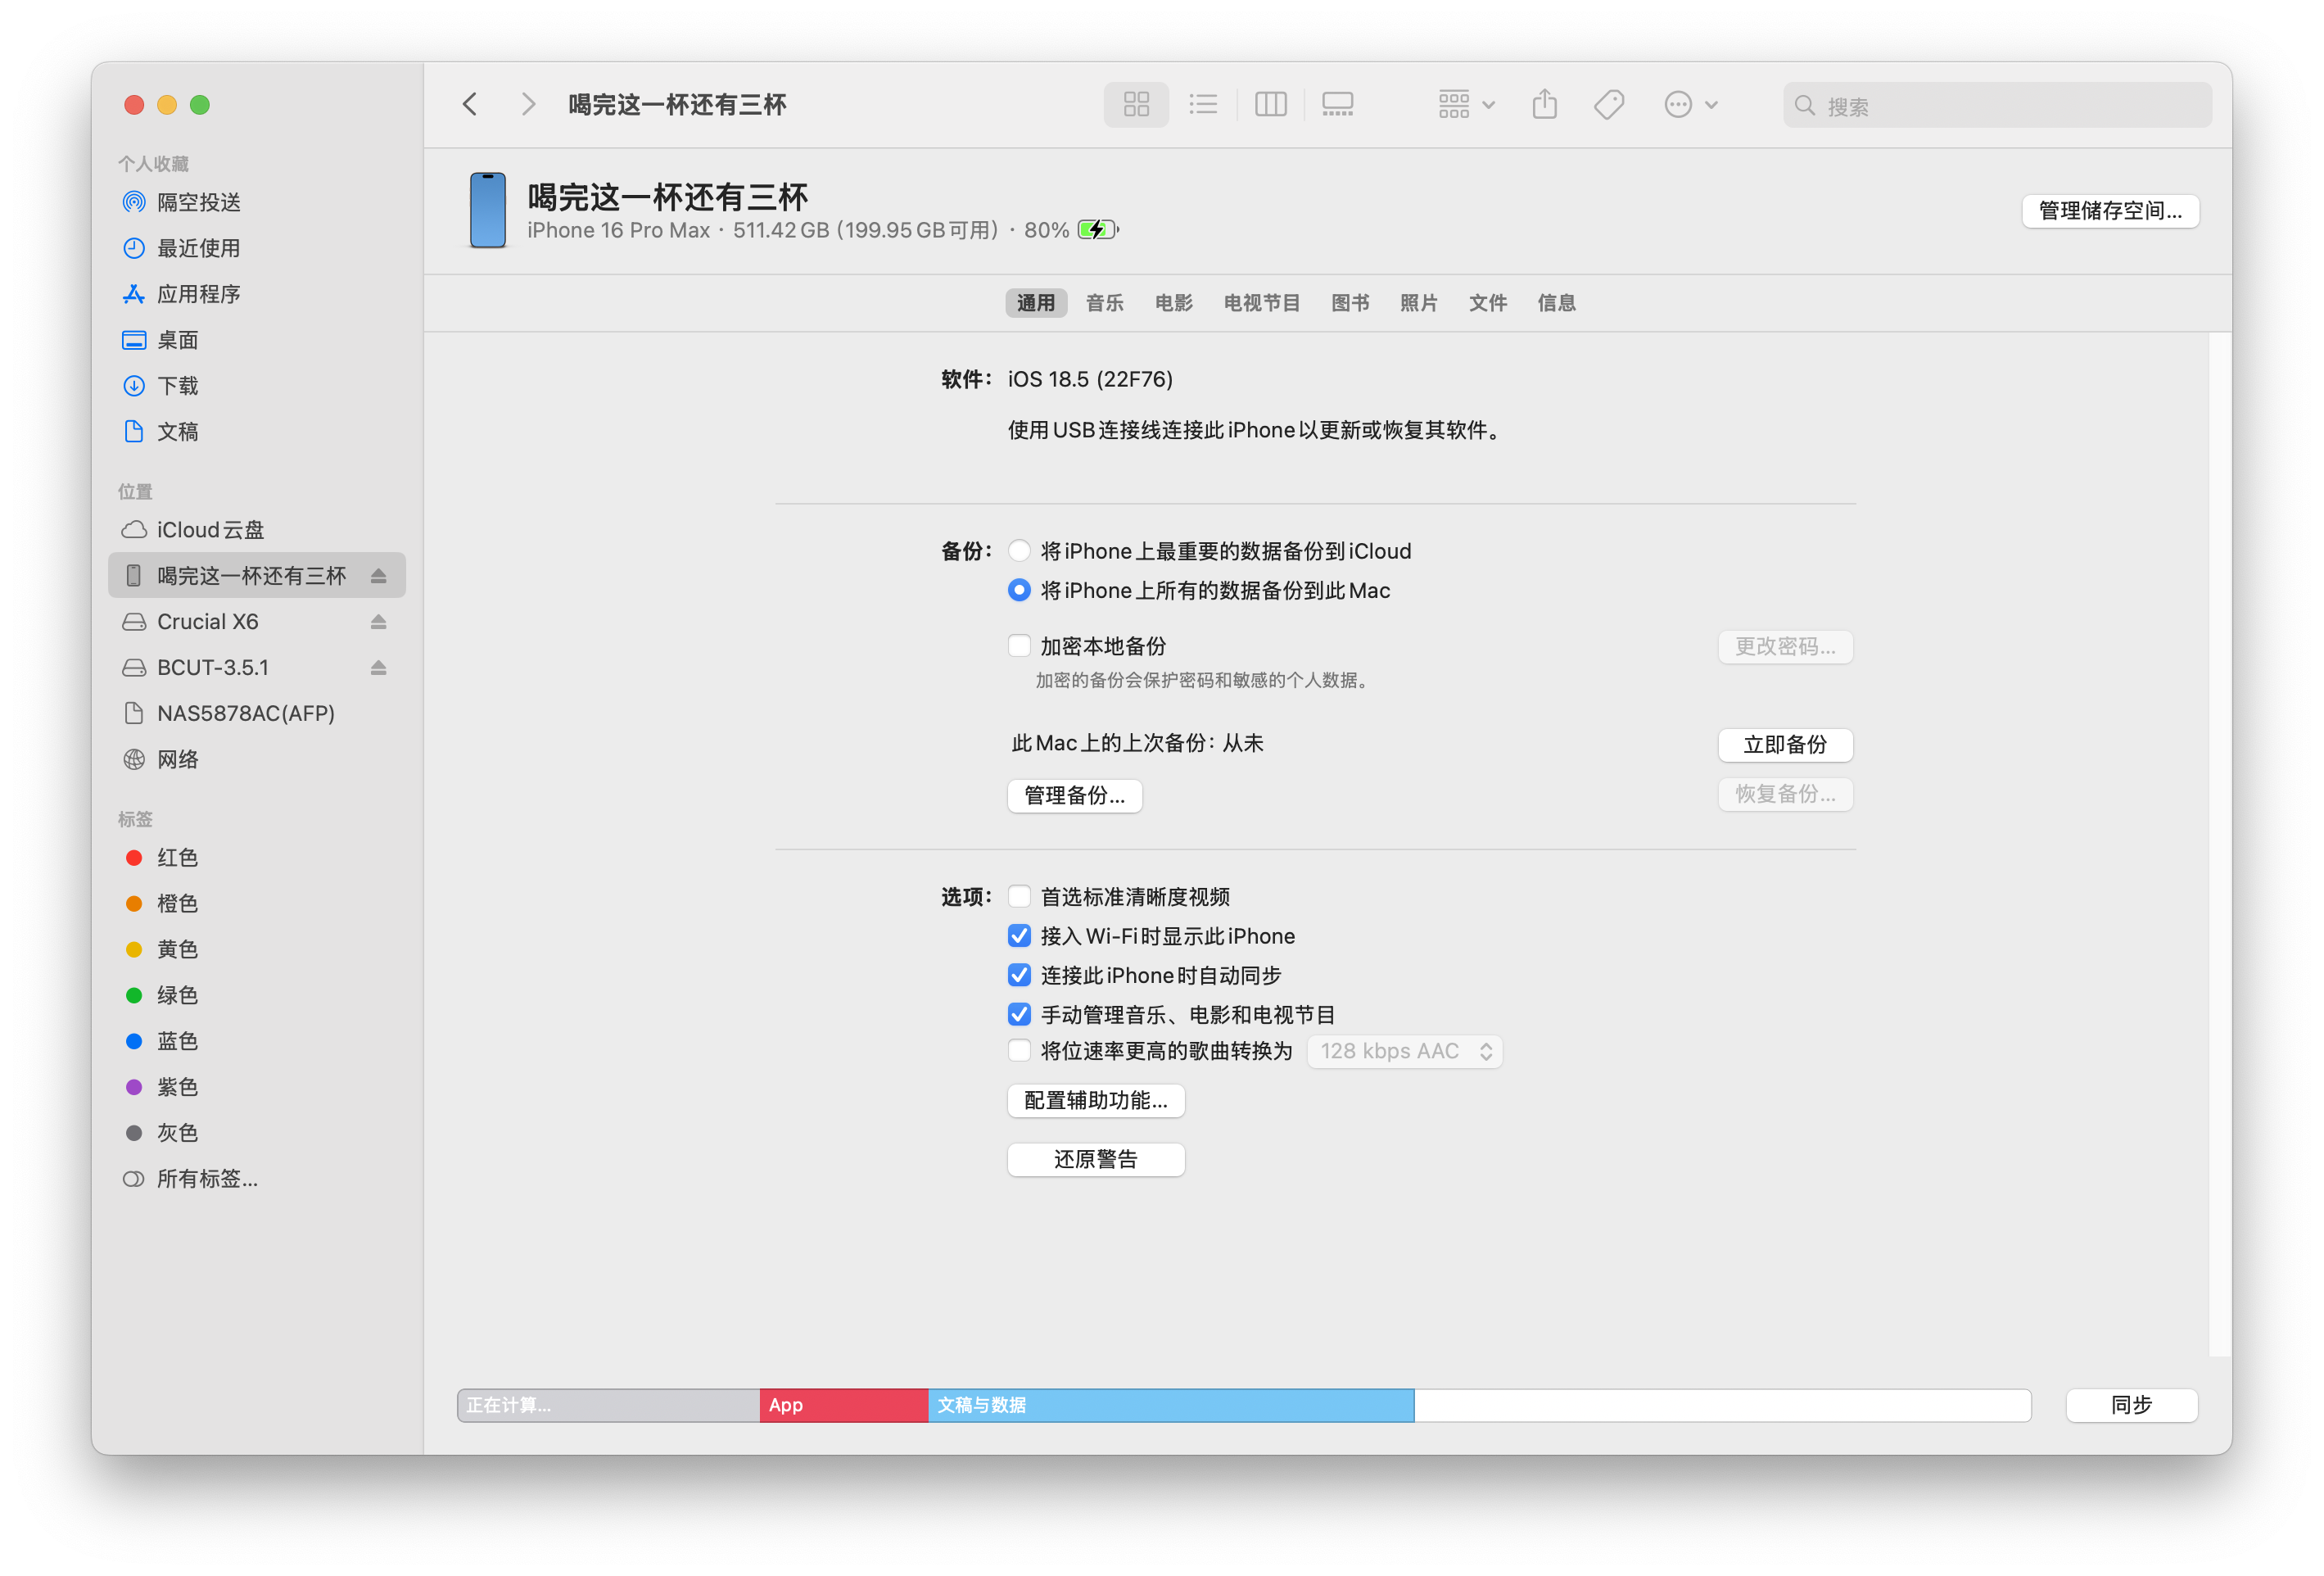Eject the 喝完这一杯还有三杯 iPhone

click(x=378, y=575)
